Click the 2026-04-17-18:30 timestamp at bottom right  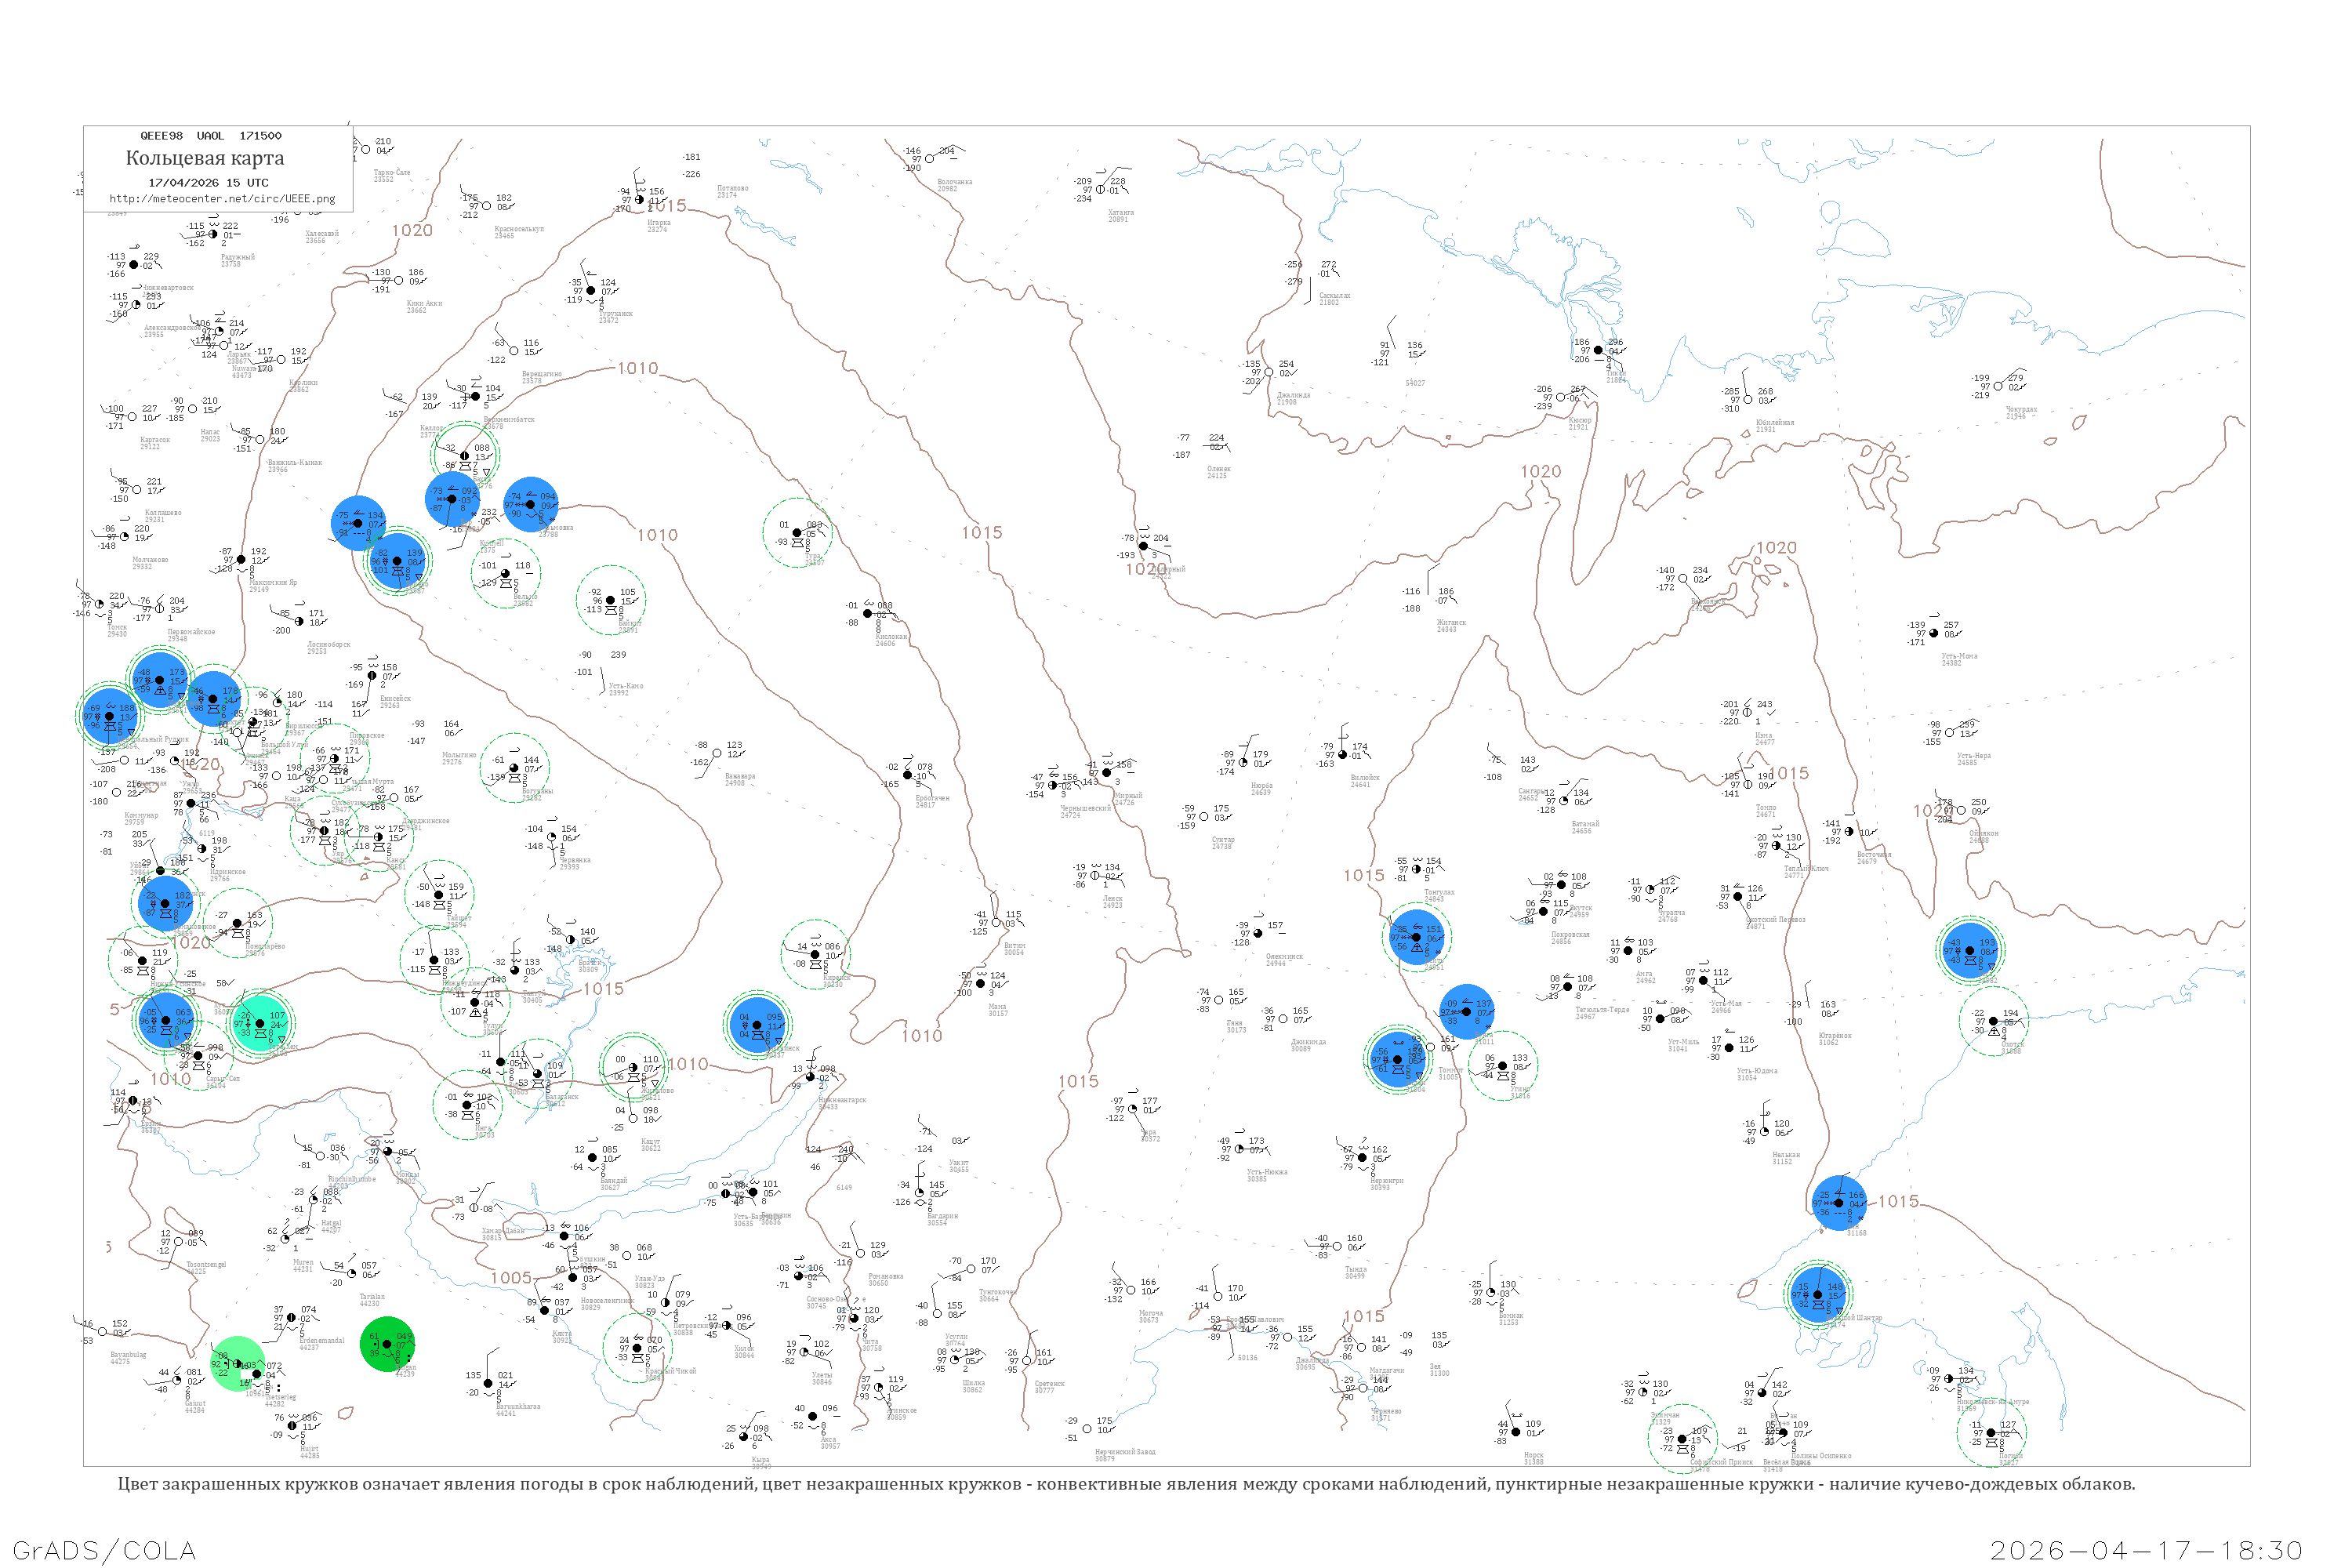pyautogui.click(x=2146, y=1550)
